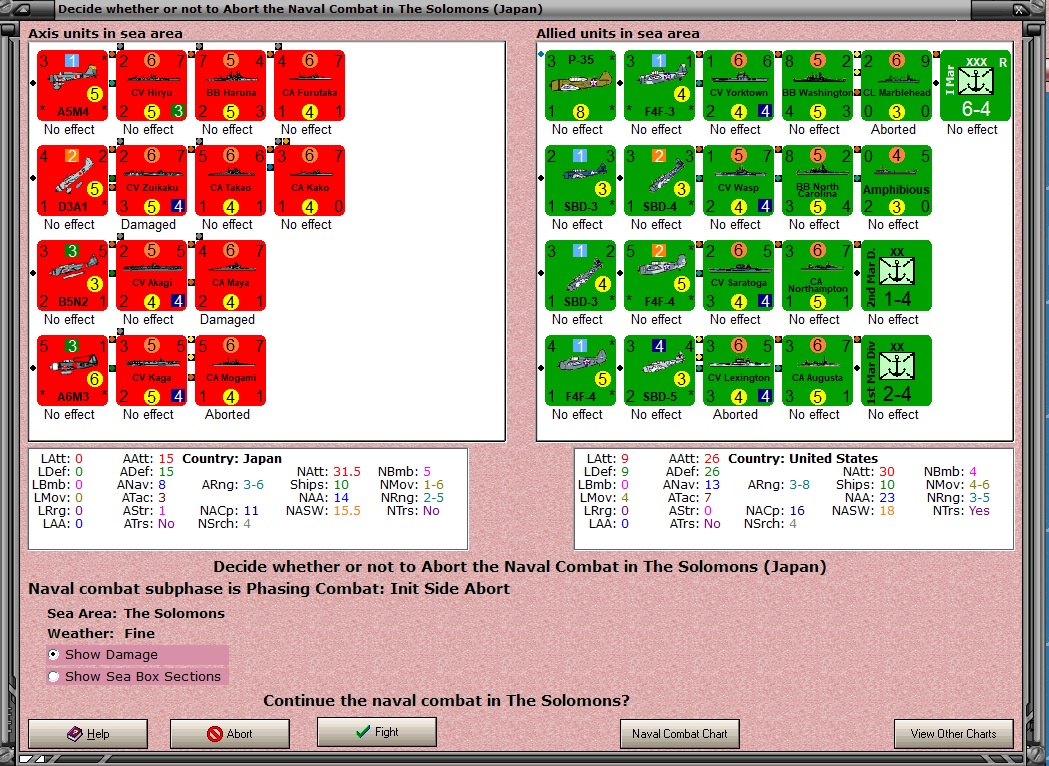Select the CV Akagi carrier counter
The width and height of the screenshot is (1049, 766).
pyautogui.click(x=151, y=276)
